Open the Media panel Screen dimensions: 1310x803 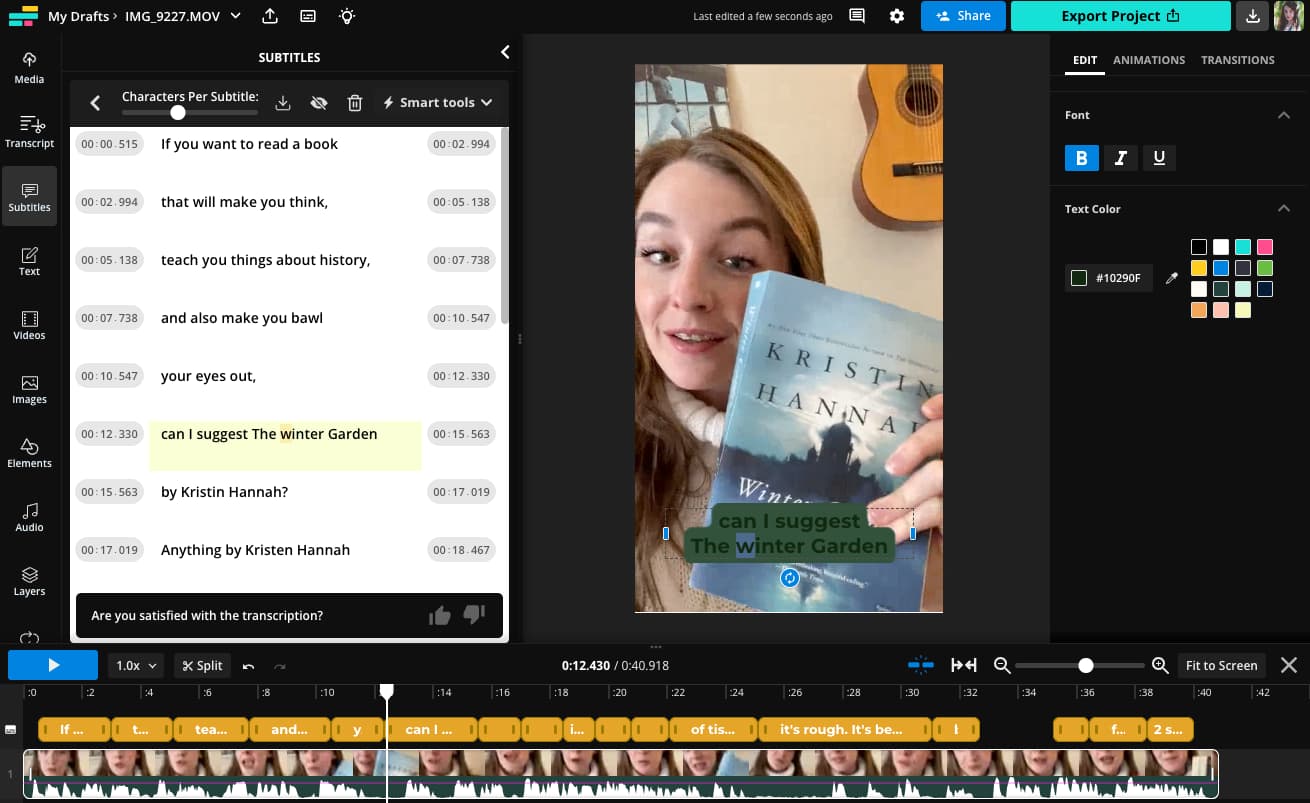click(29, 68)
